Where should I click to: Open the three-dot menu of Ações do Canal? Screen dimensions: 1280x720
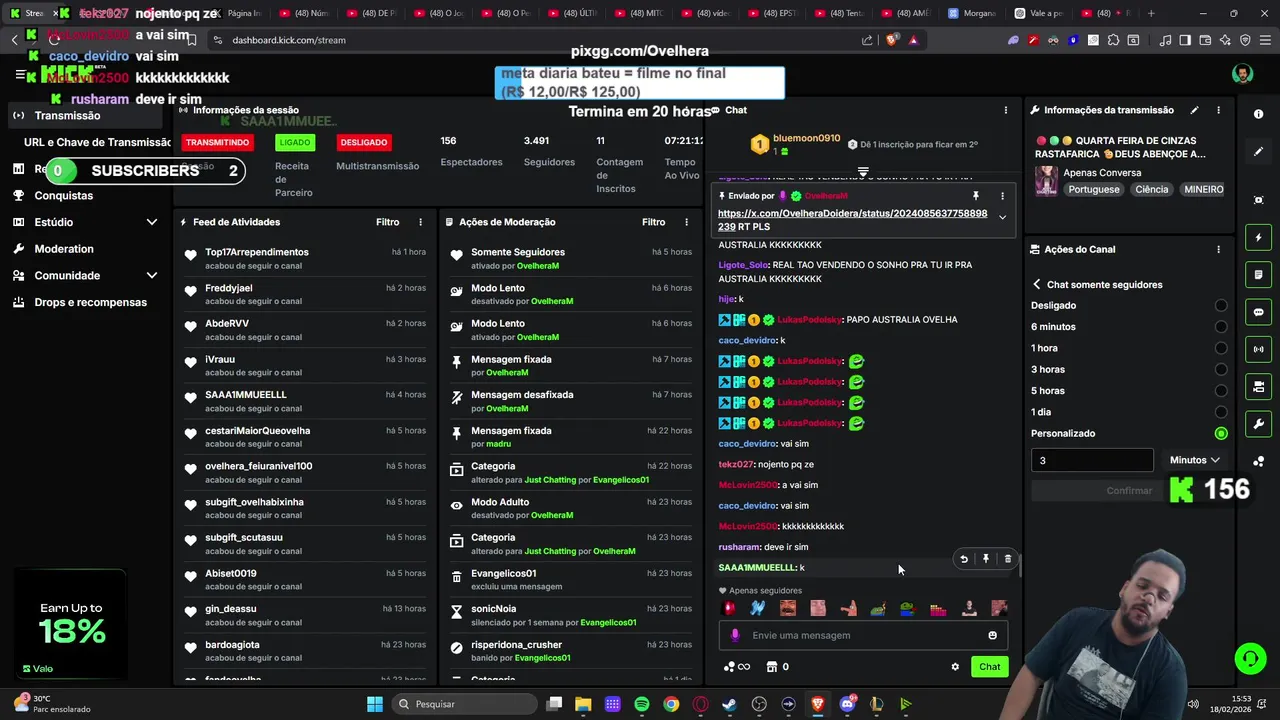[1218, 249]
